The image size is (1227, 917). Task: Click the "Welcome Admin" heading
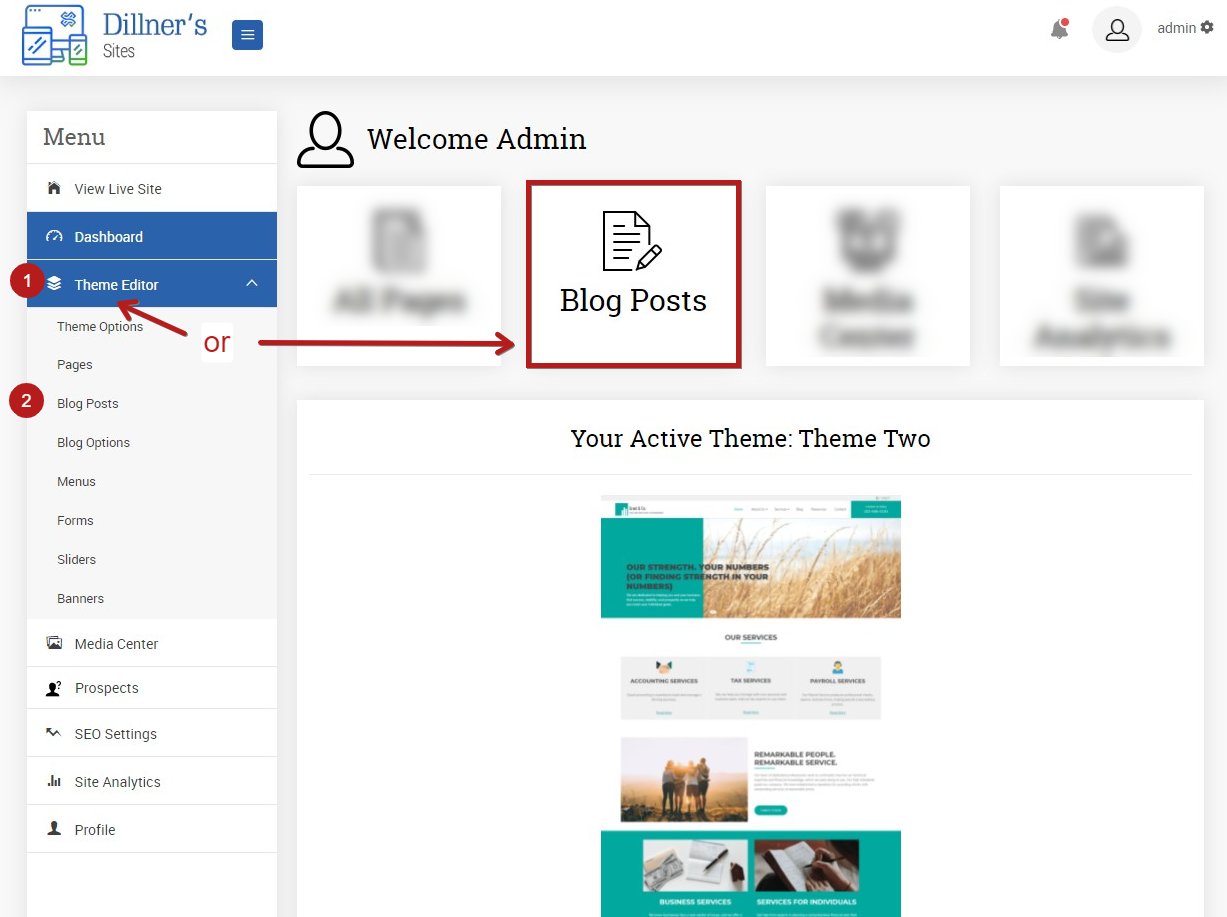click(x=477, y=139)
